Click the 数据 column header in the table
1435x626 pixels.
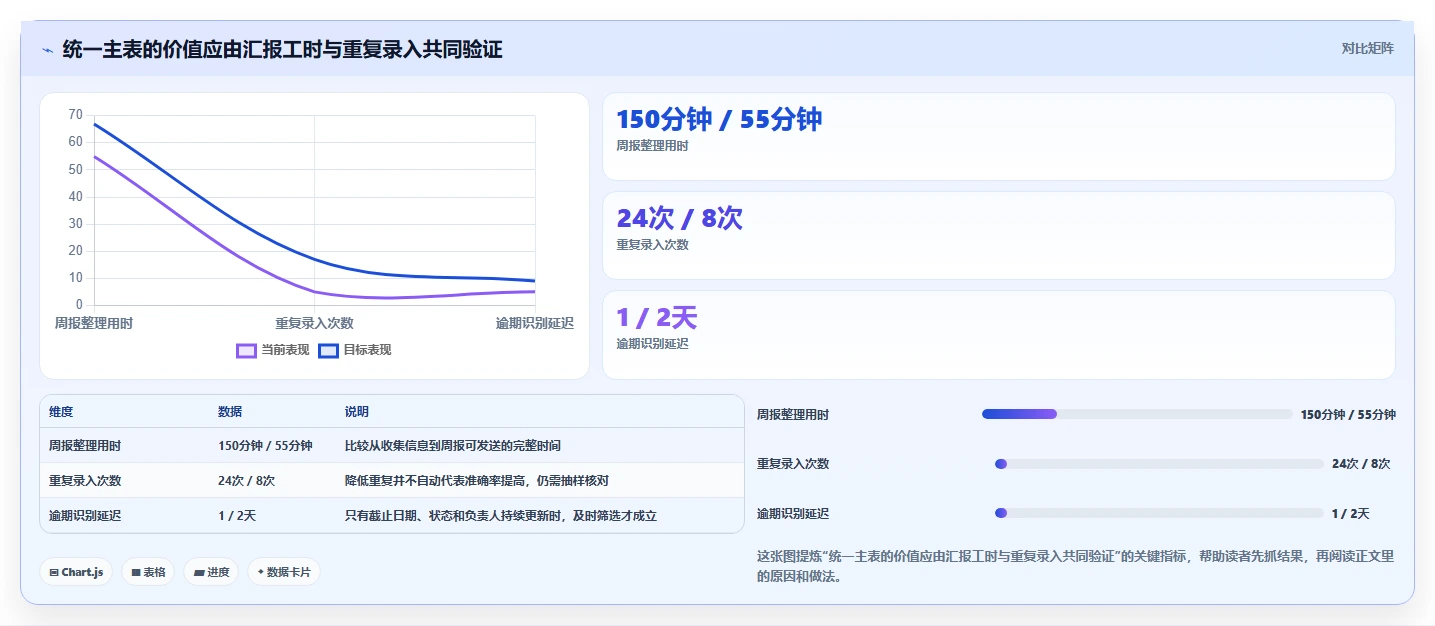[230, 412]
